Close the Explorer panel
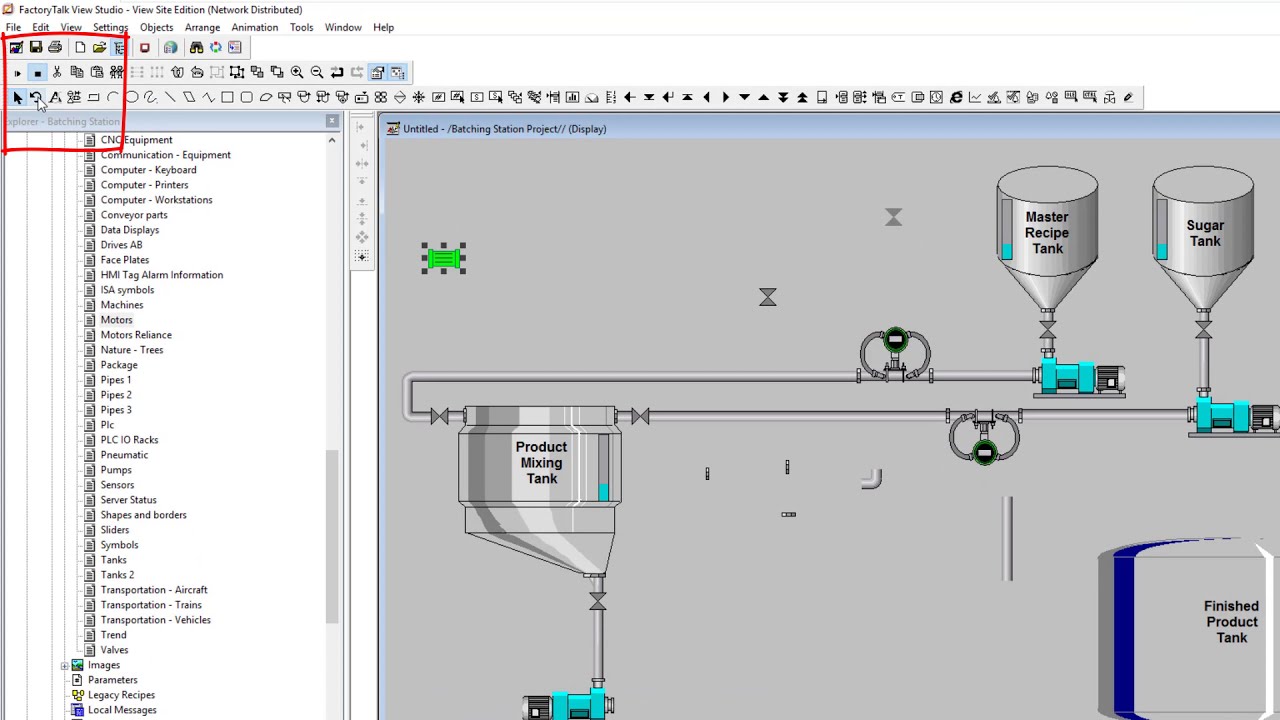 pos(332,121)
